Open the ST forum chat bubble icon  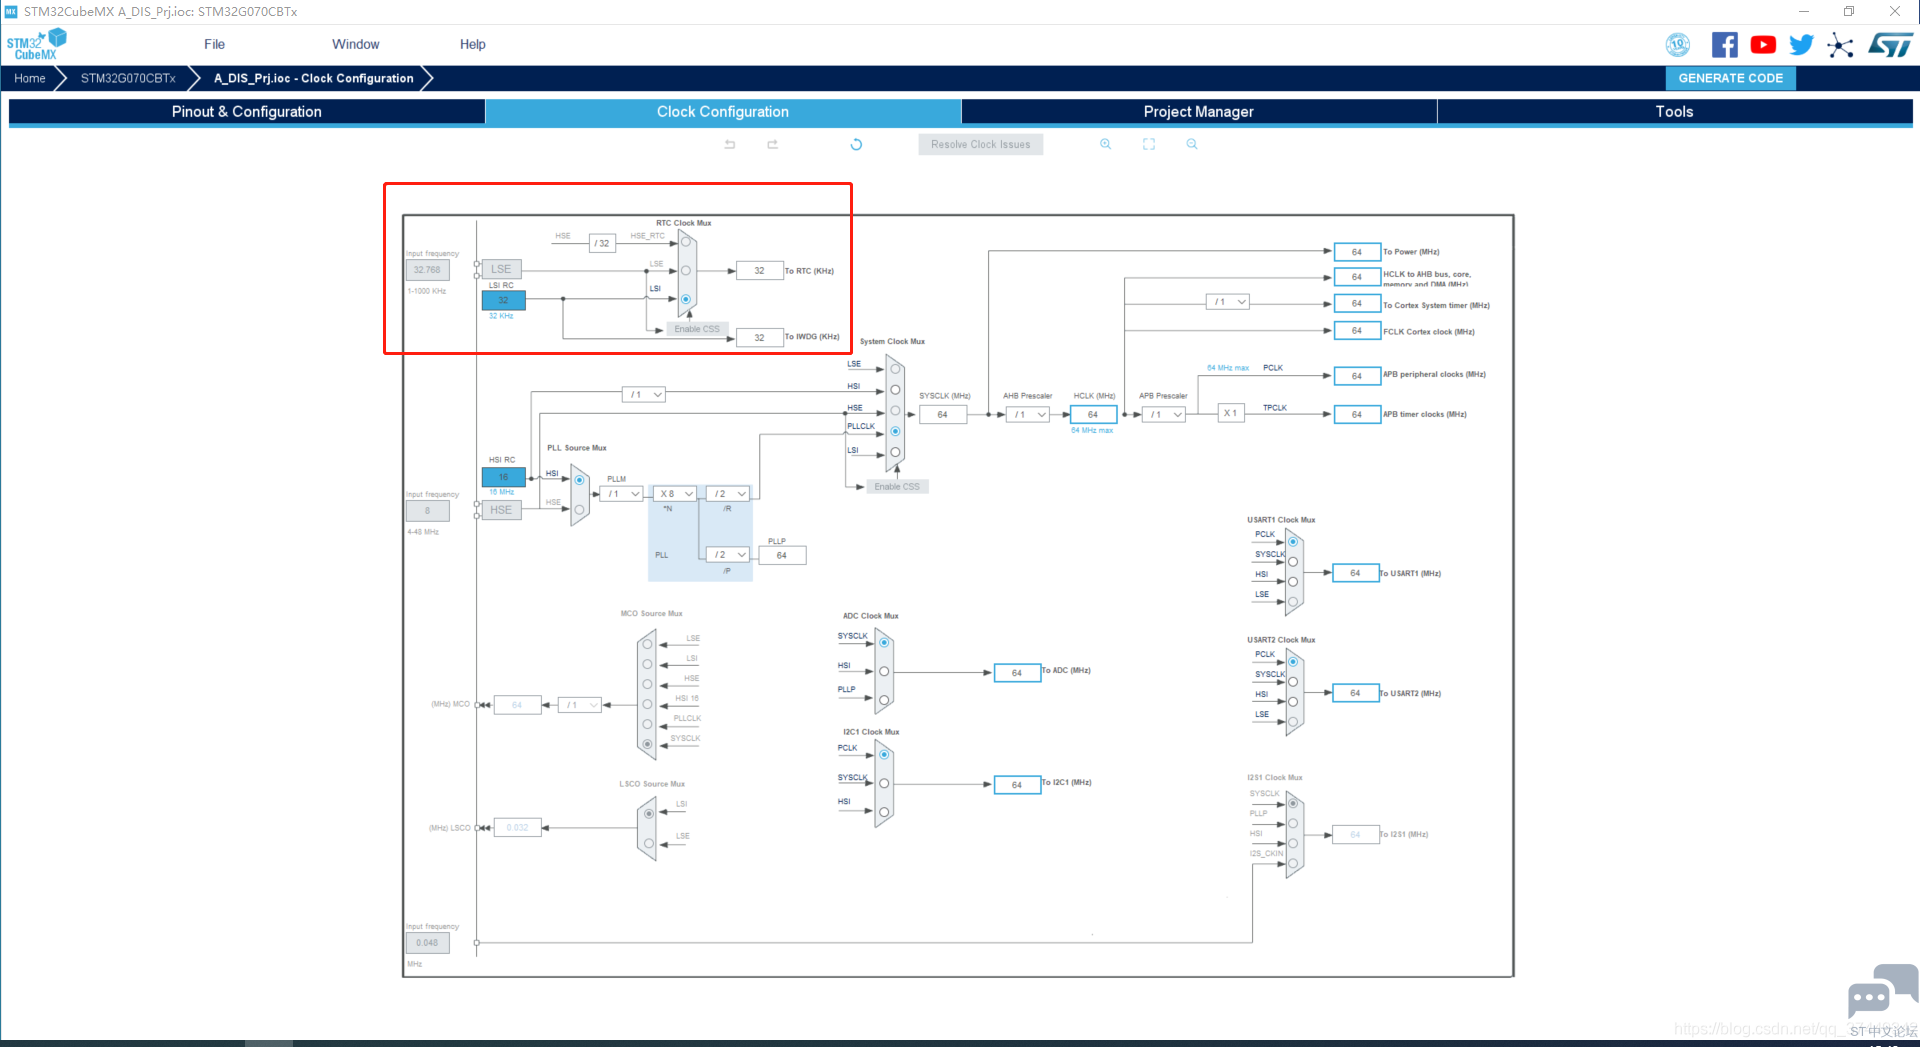pos(1882,992)
